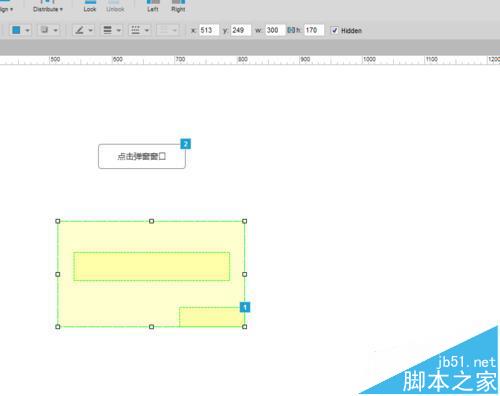
Task: Click the blue fill color swatch
Action: click(16, 30)
